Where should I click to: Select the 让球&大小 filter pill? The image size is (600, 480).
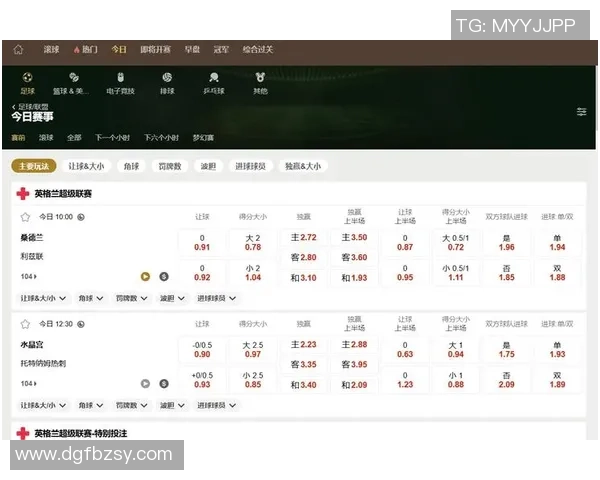pyautogui.click(x=86, y=166)
